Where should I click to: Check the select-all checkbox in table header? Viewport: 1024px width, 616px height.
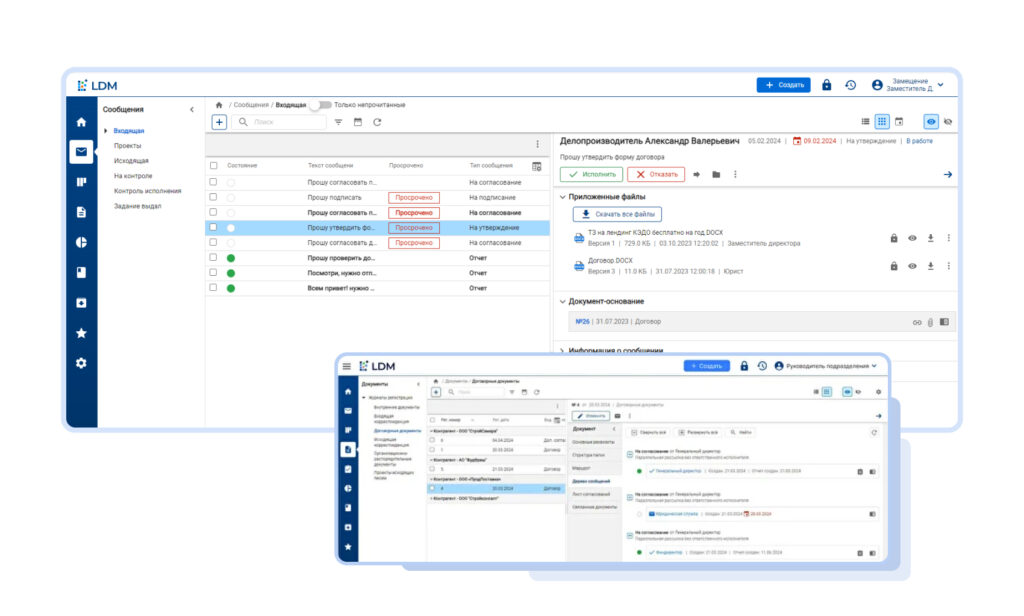pyautogui.click(x=213, y=166)
